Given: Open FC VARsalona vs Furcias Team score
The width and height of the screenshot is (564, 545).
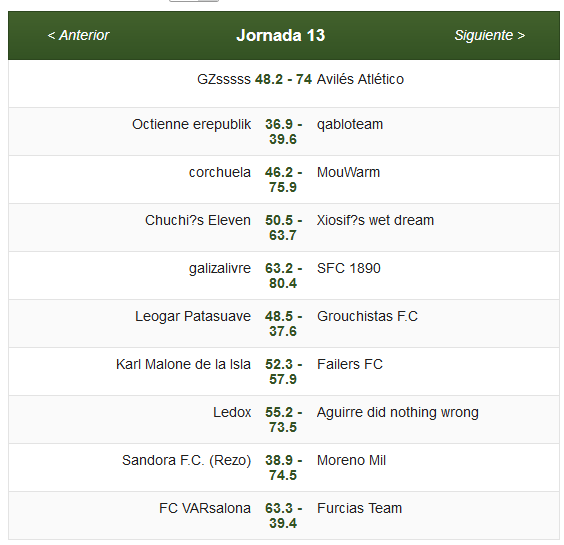Looking at the screenshot, I should coord(283,516).
